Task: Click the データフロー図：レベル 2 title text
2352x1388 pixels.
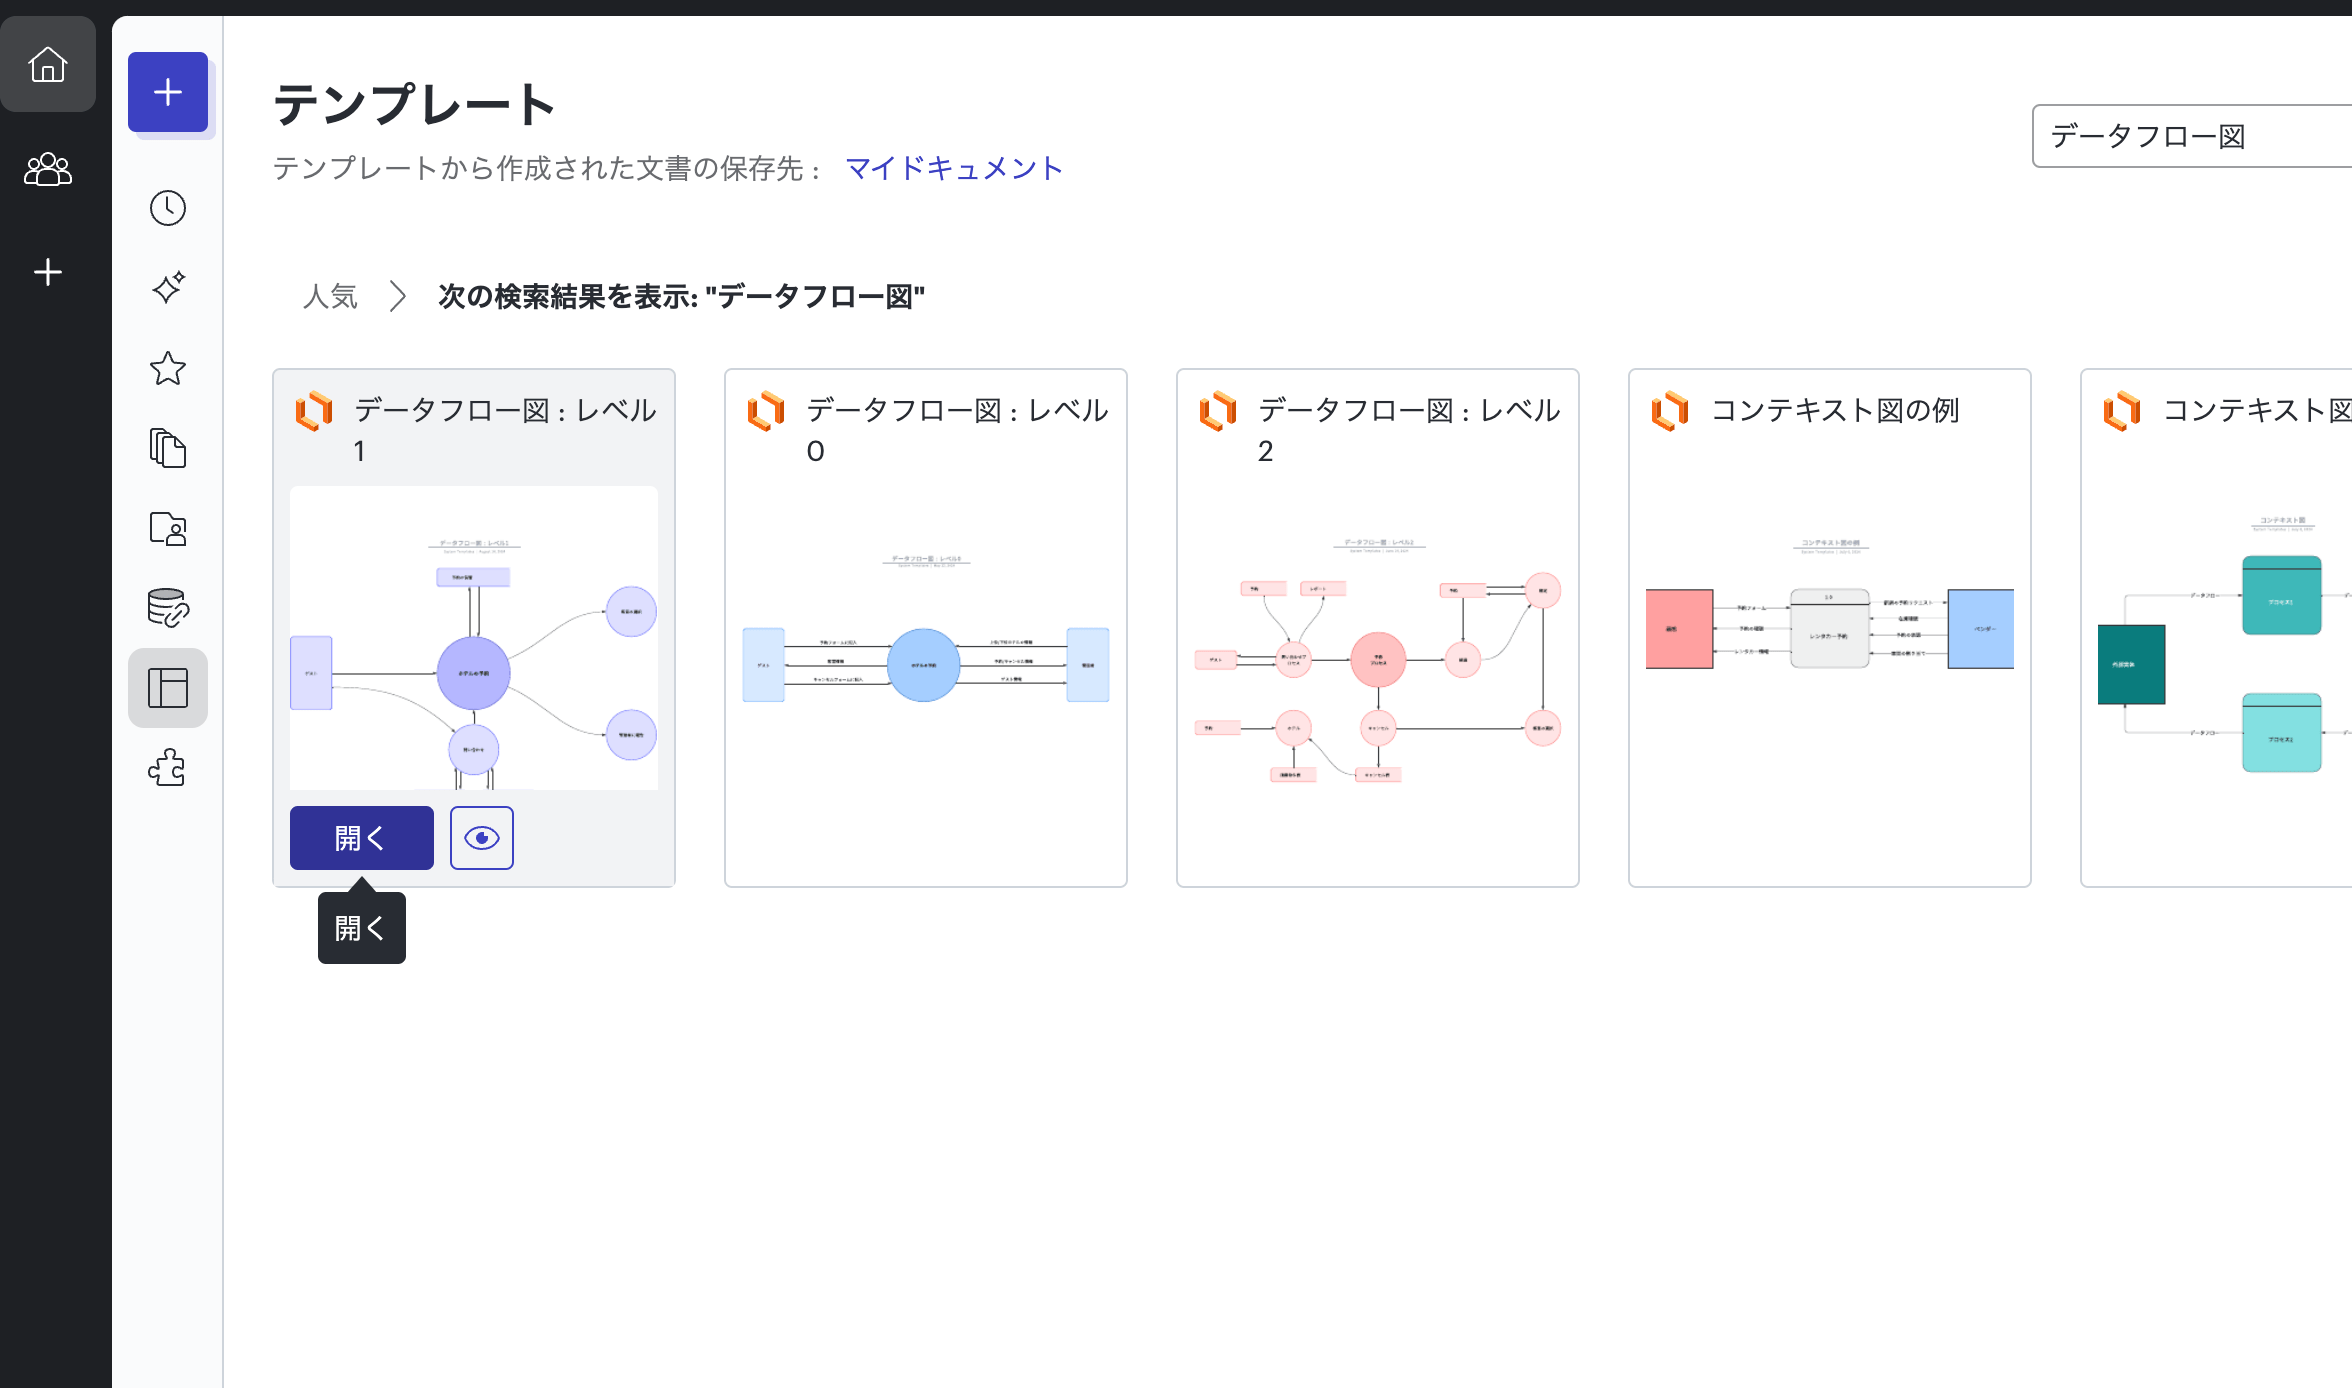Action: click(x=1409, y=430)
